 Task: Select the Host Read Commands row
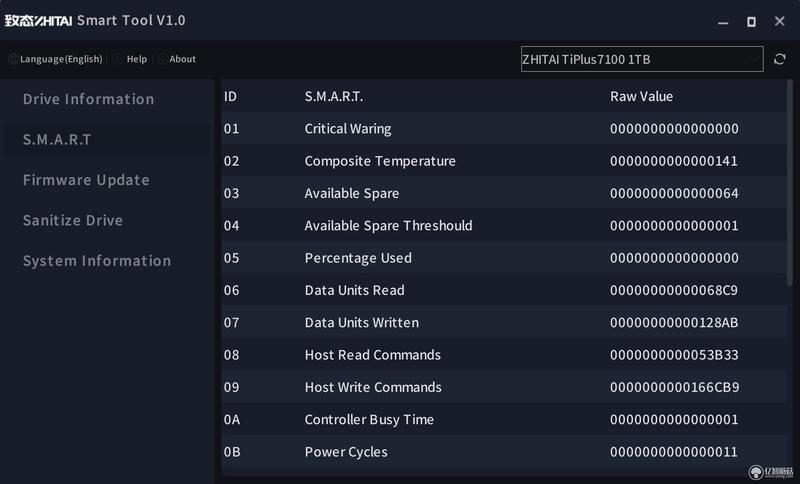point(504,355)
